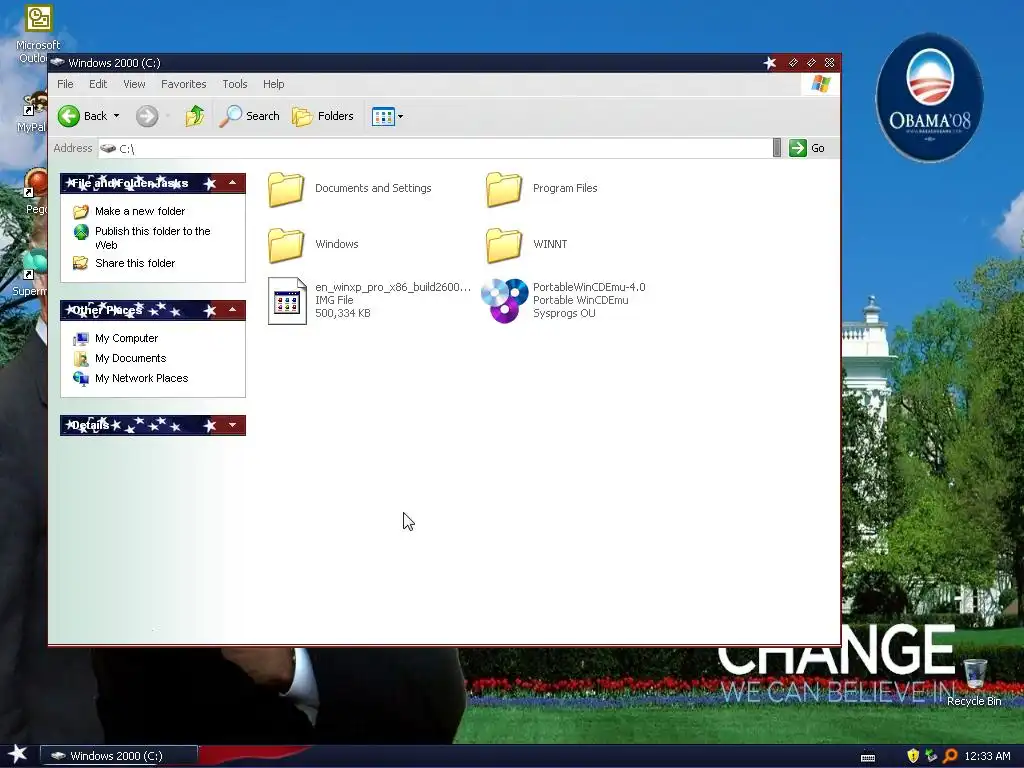Open the address bar dropdown
Viewport: 1024px width, 768px height.
pyautogui.click(x=776, y=148)
